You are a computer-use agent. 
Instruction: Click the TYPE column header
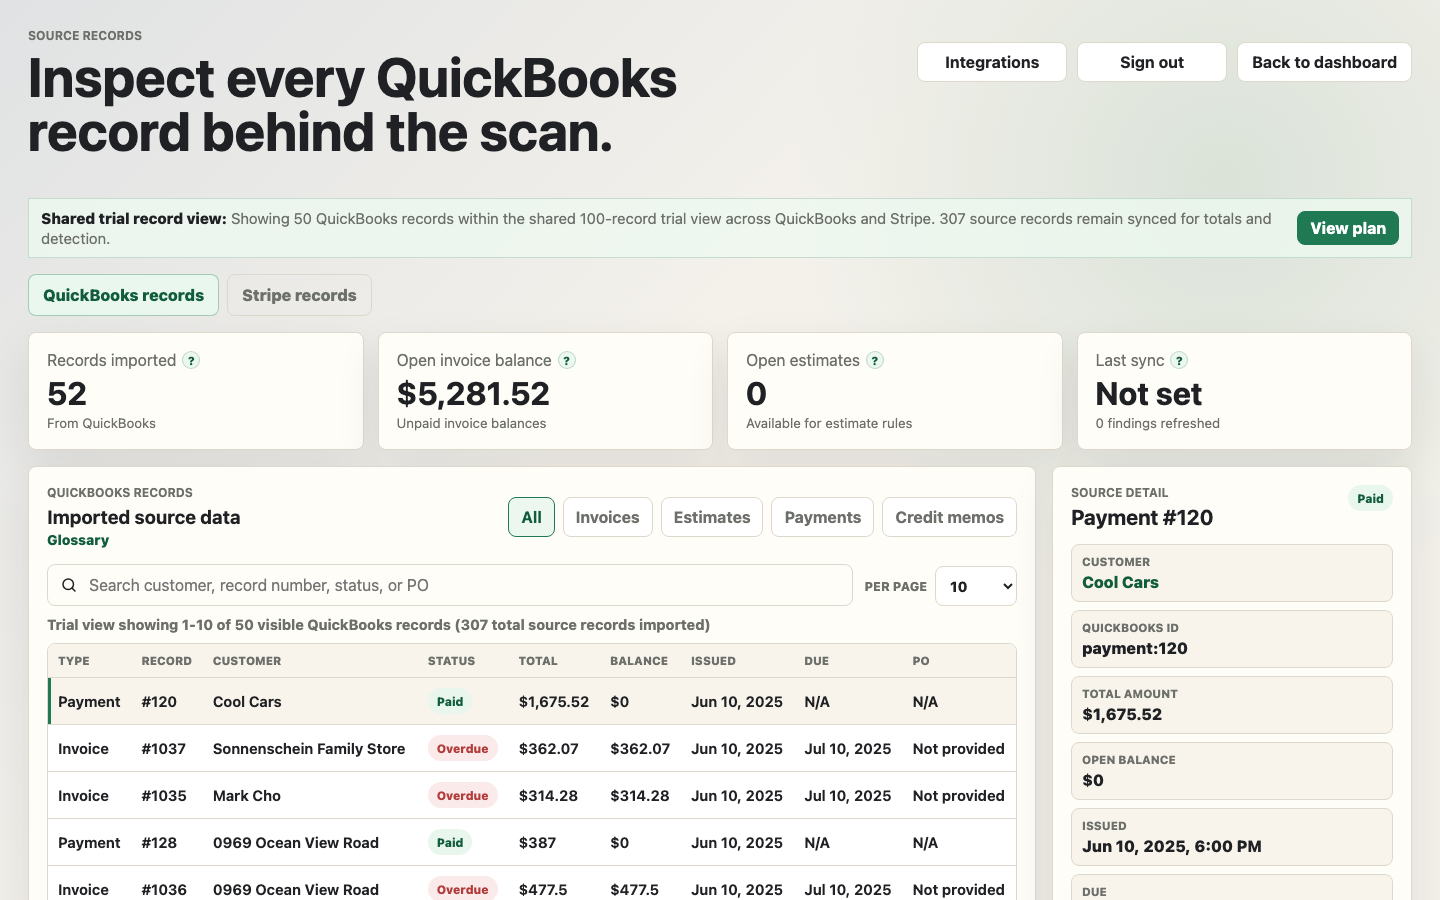[74, 661]
